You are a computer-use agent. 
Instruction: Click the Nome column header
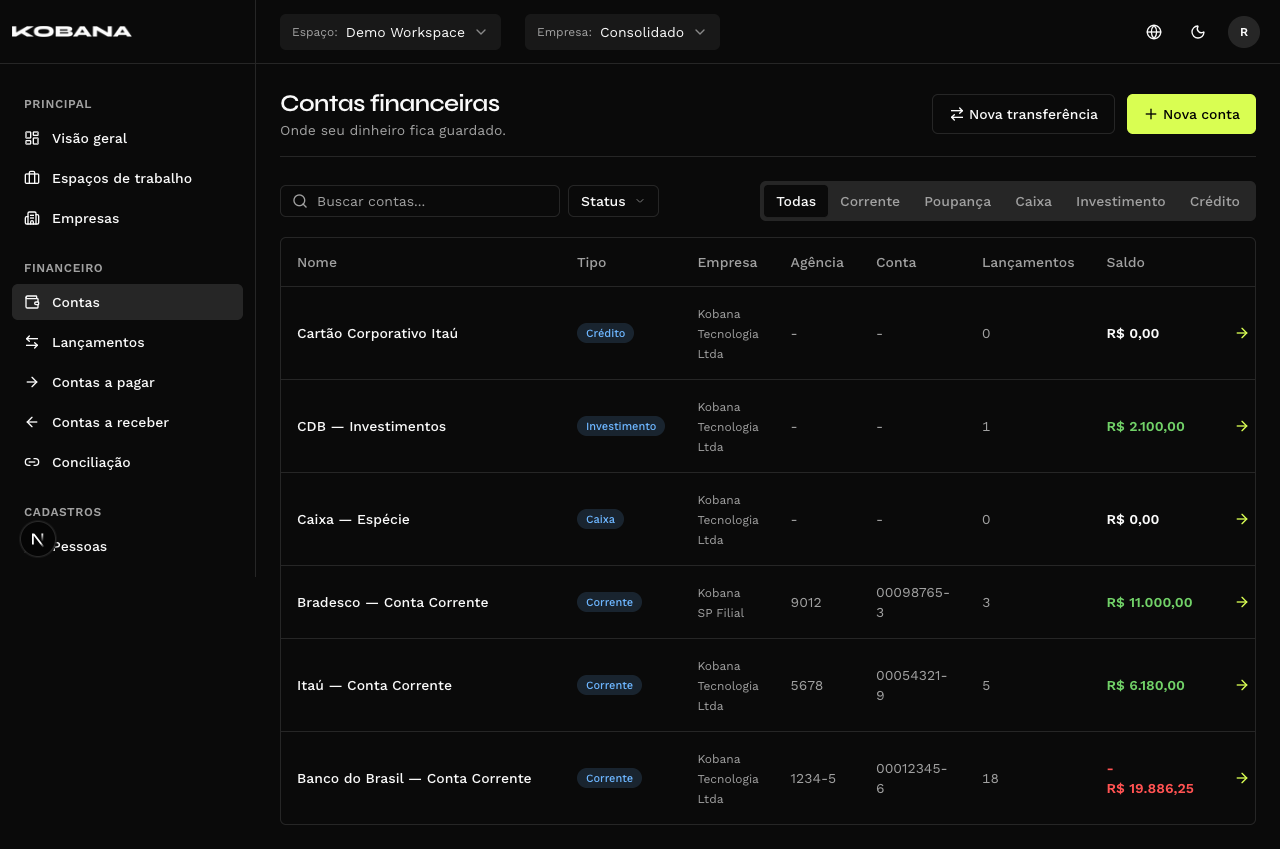[x=317, y=262]
